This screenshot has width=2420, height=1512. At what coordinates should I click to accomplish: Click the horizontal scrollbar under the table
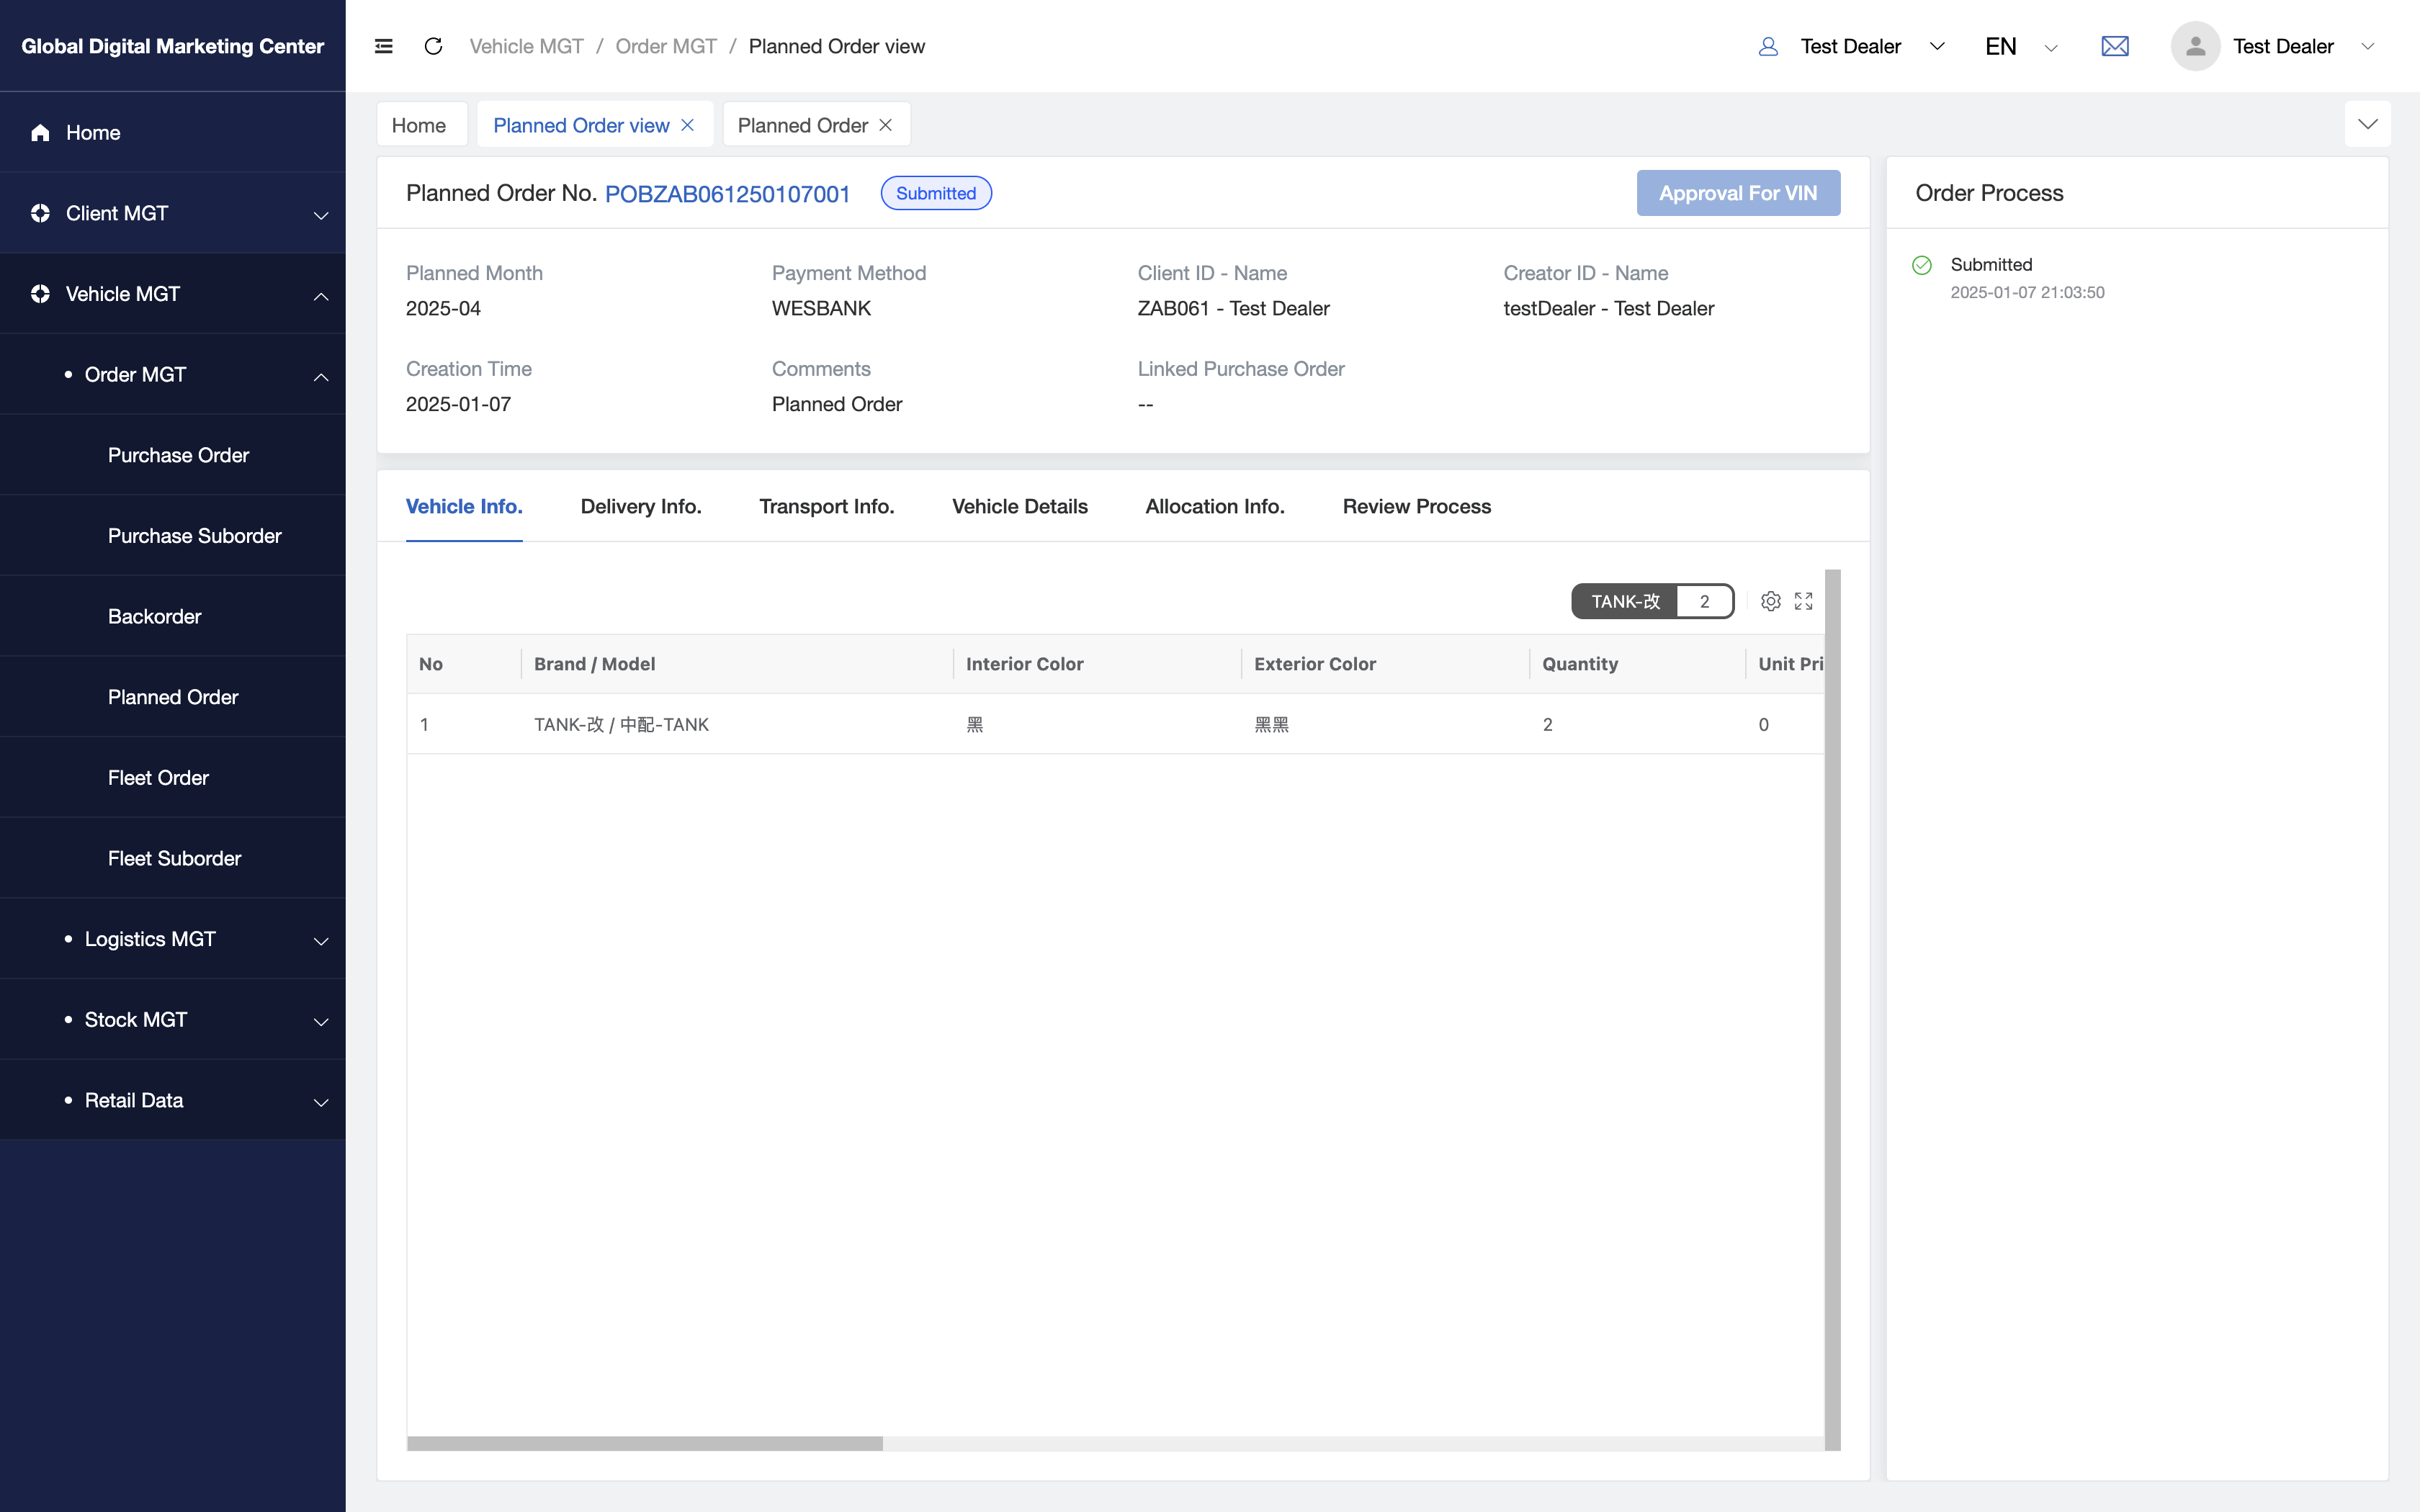click(645, 1443)
